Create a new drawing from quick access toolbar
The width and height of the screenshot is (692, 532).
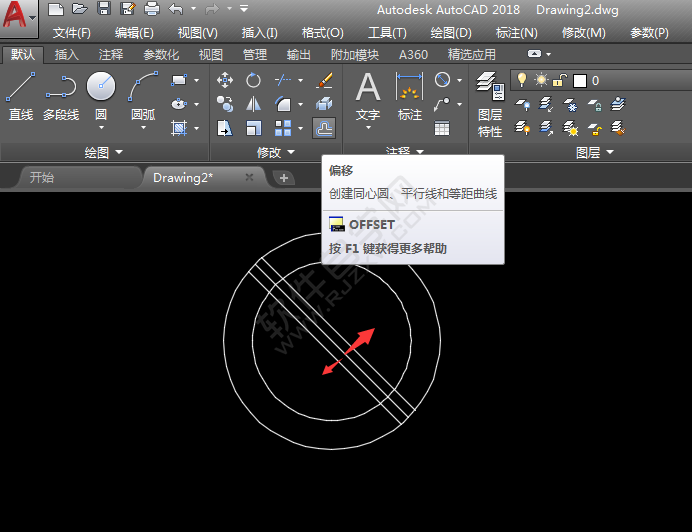point(56,9)
